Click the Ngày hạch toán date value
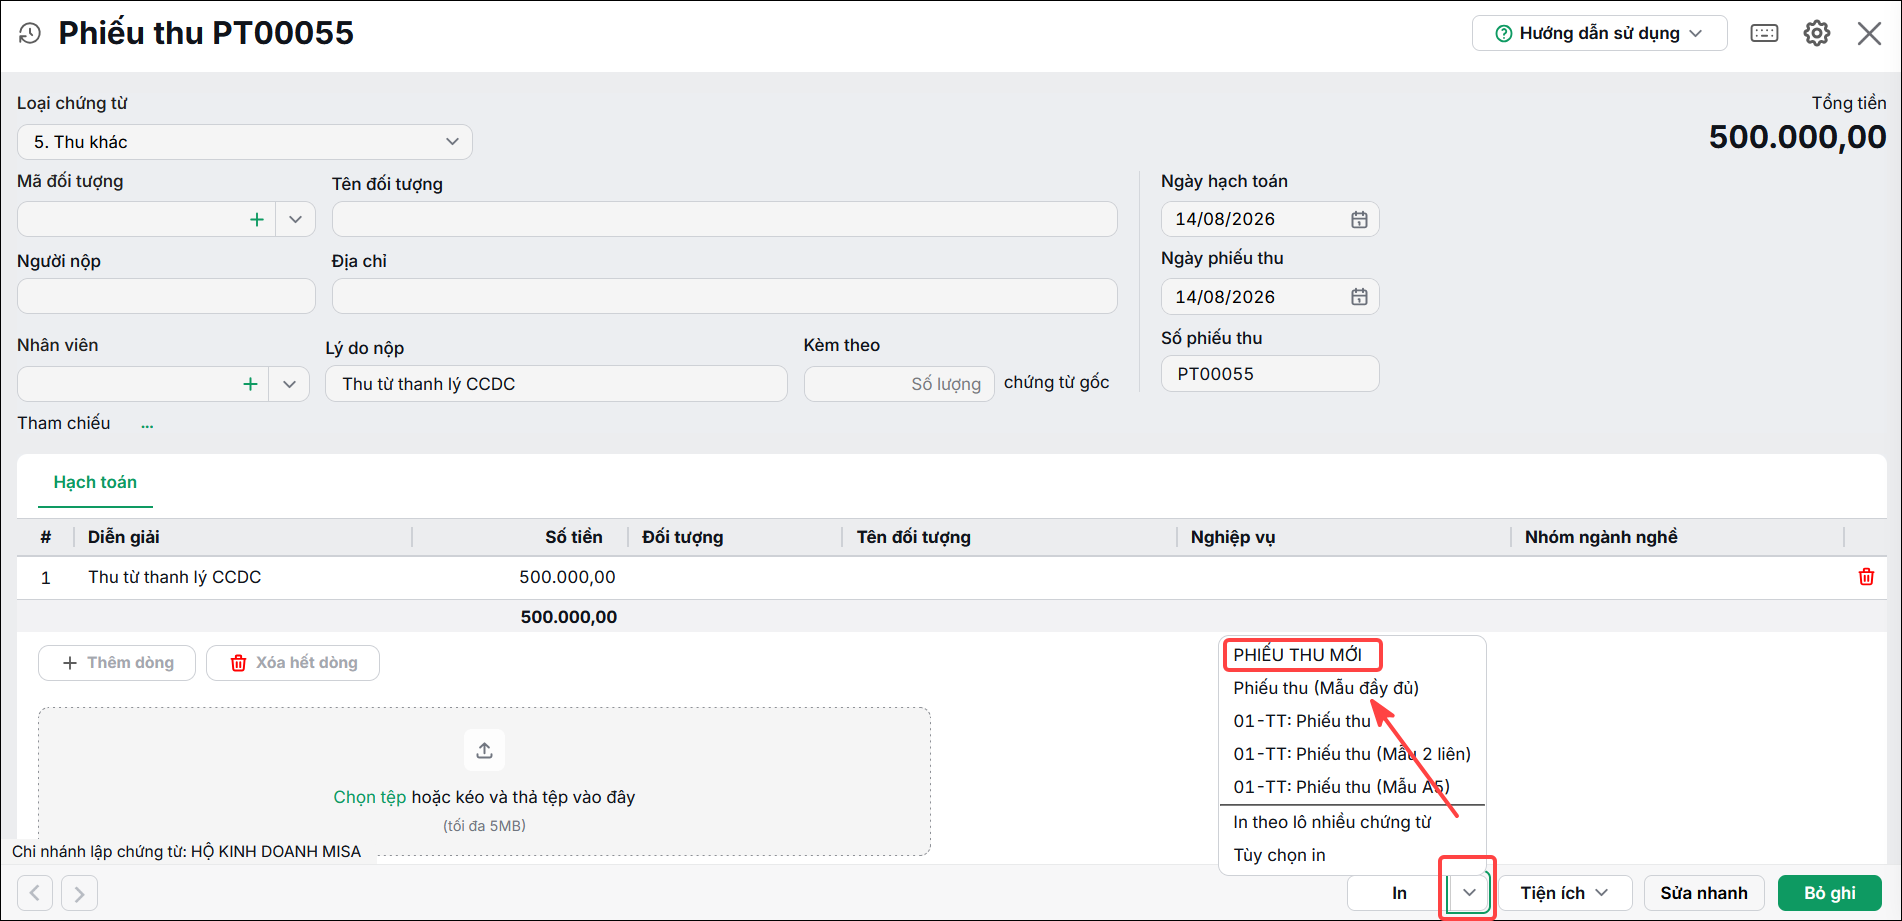The width and height of the screenshot is (1902, 921). tap(1225, 219)
